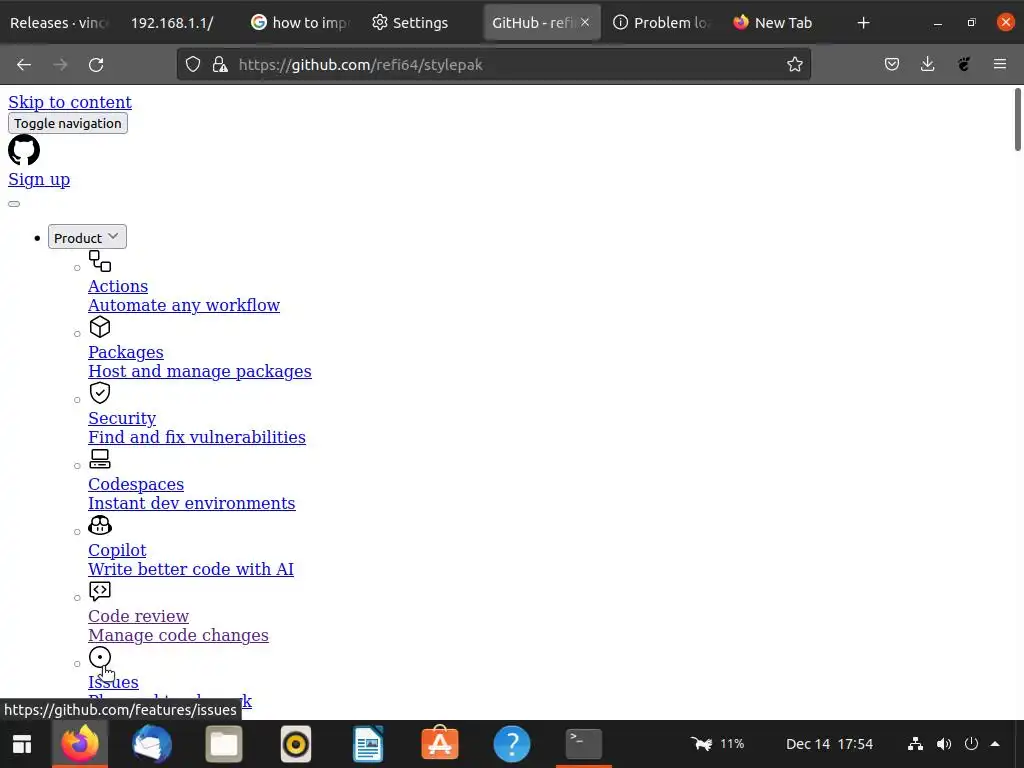This screenshot has width=1024, height=768.
Task: Reload the GitHub page
Action: (x=96, y=65)
